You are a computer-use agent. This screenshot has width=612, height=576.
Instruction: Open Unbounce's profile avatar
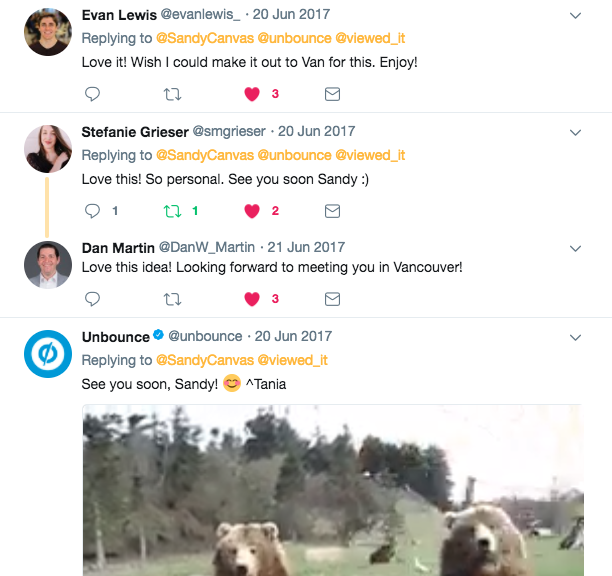point(47,353)
